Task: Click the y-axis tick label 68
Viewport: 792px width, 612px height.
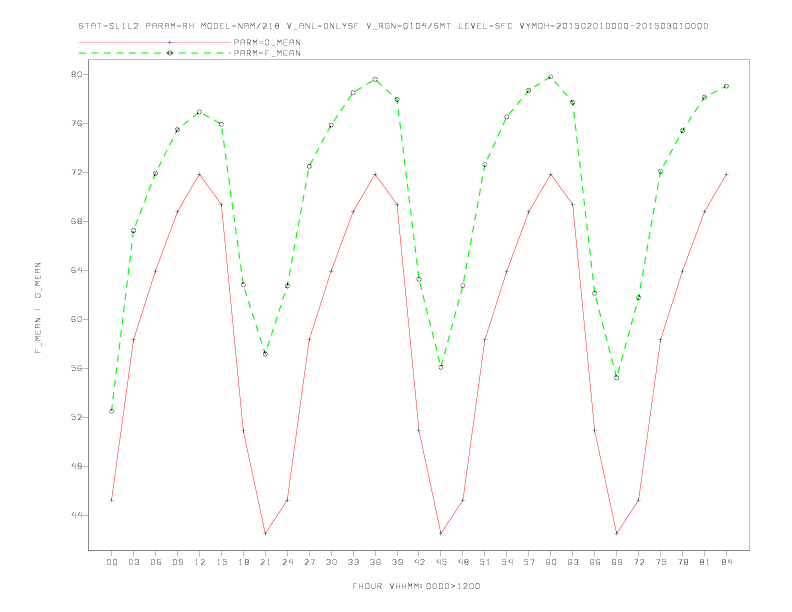Action: click(x=77, y=221)
